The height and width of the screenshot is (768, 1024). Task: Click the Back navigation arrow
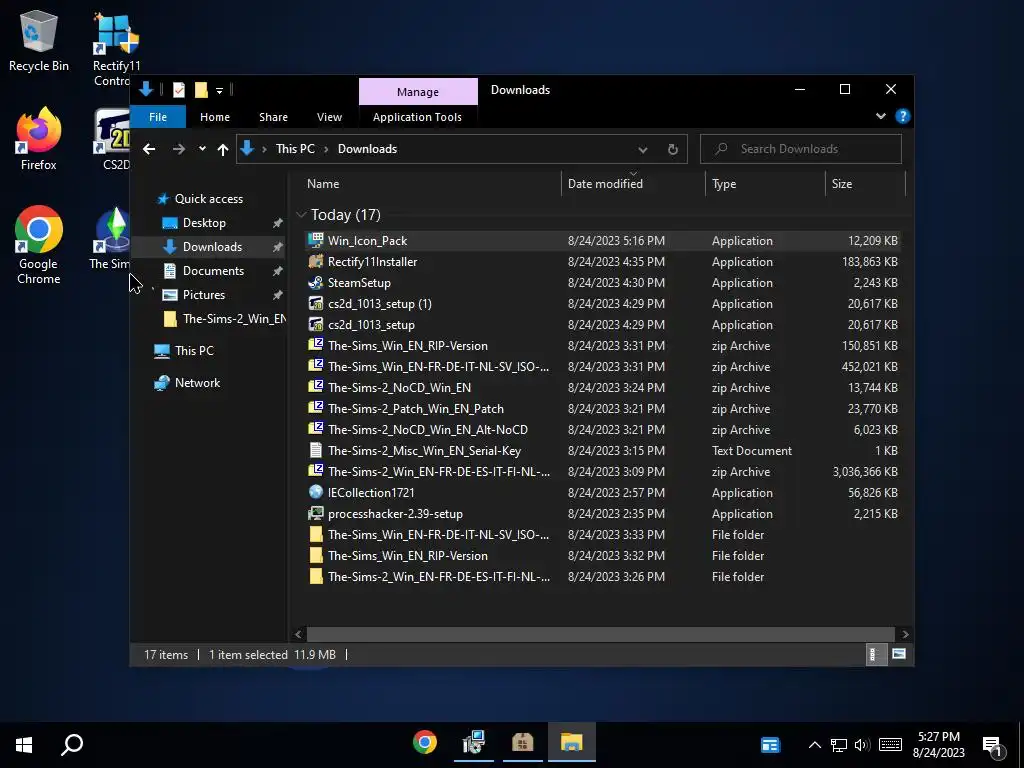point(149,149)
